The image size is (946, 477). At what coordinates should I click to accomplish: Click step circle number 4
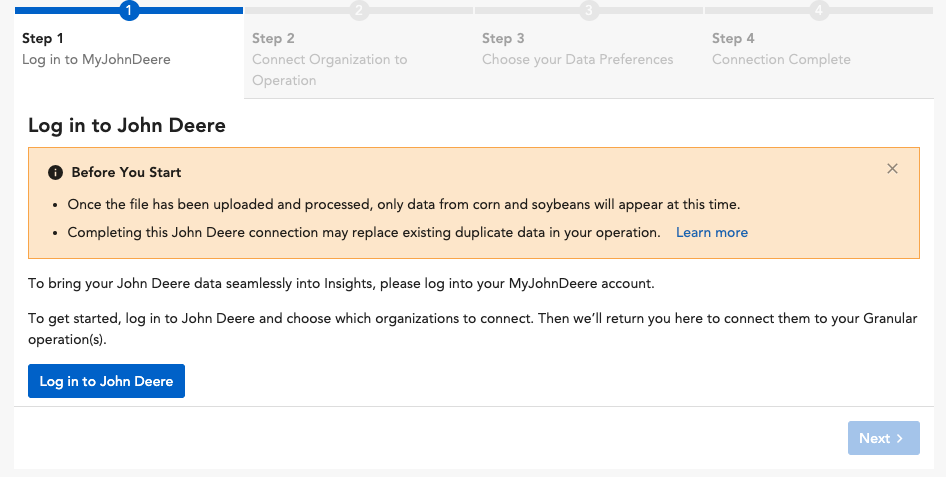(x=819, y=10)
